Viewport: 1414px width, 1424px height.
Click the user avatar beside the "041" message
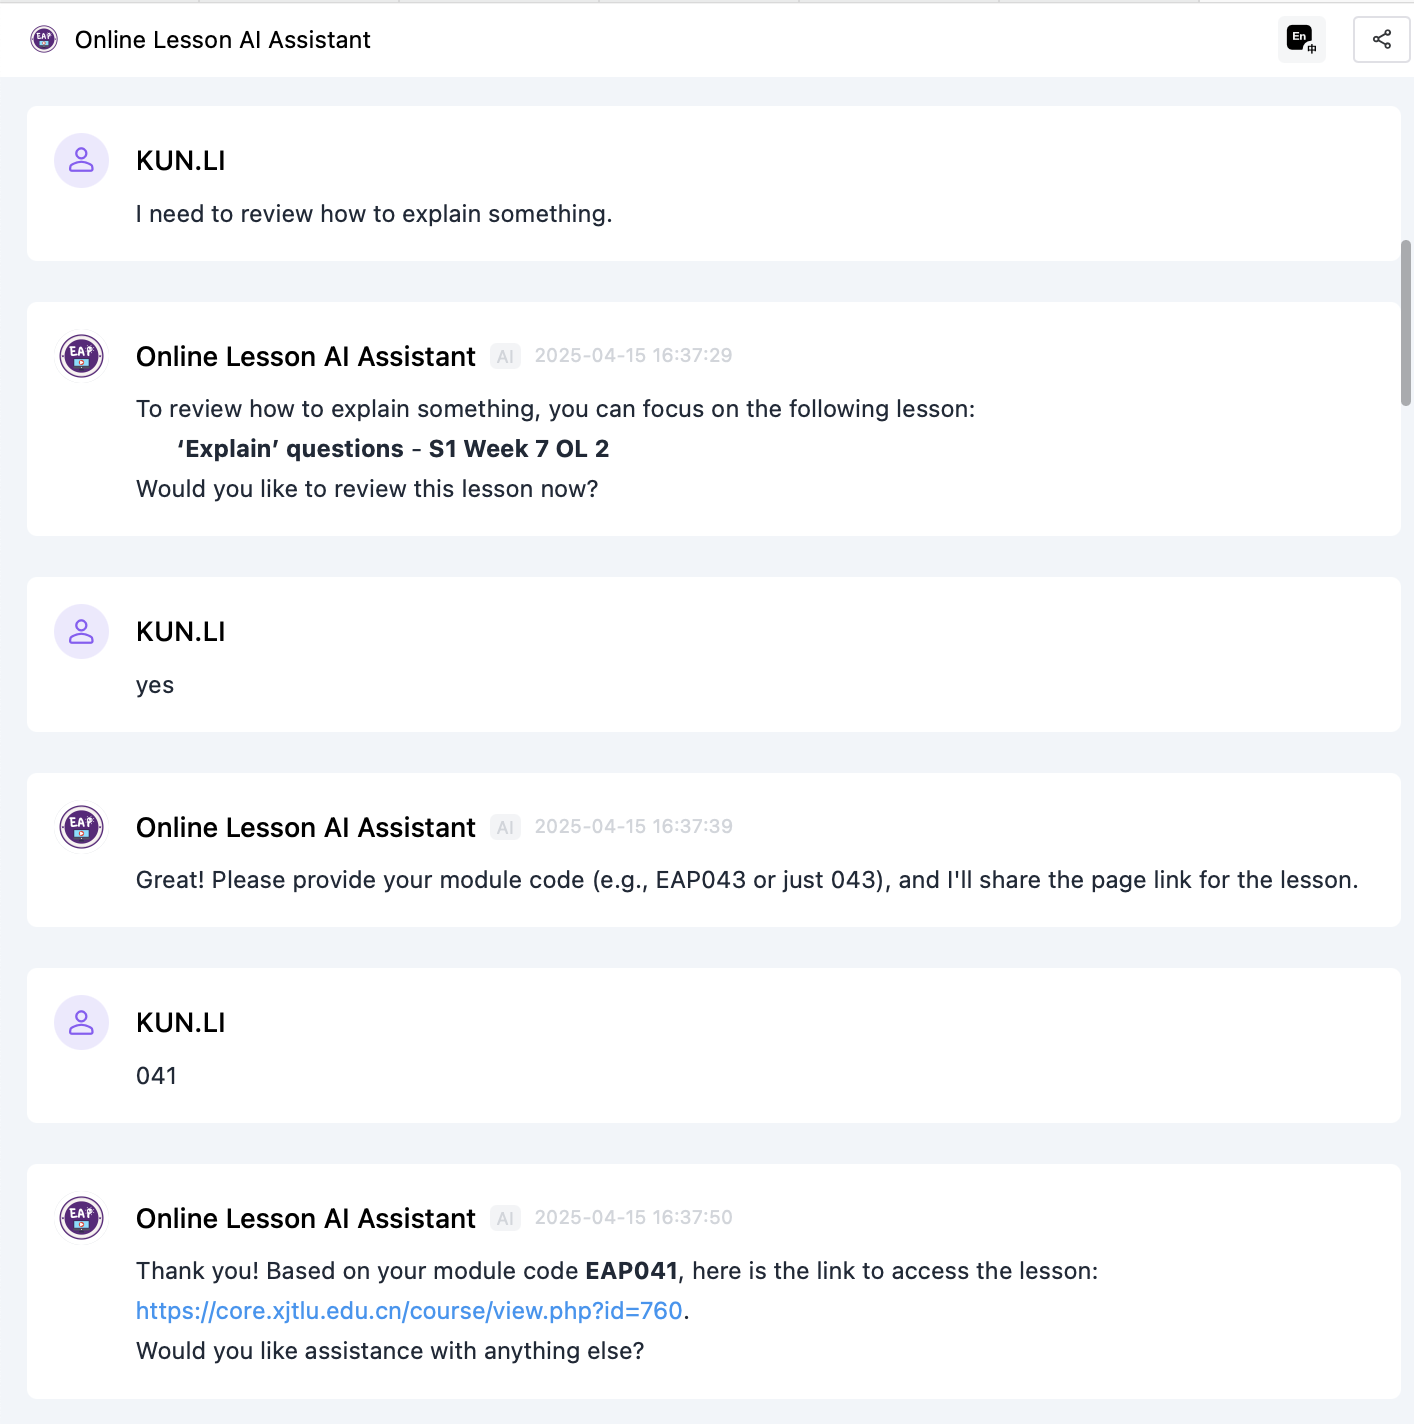pyautogui.click(x=81, y=1022)
